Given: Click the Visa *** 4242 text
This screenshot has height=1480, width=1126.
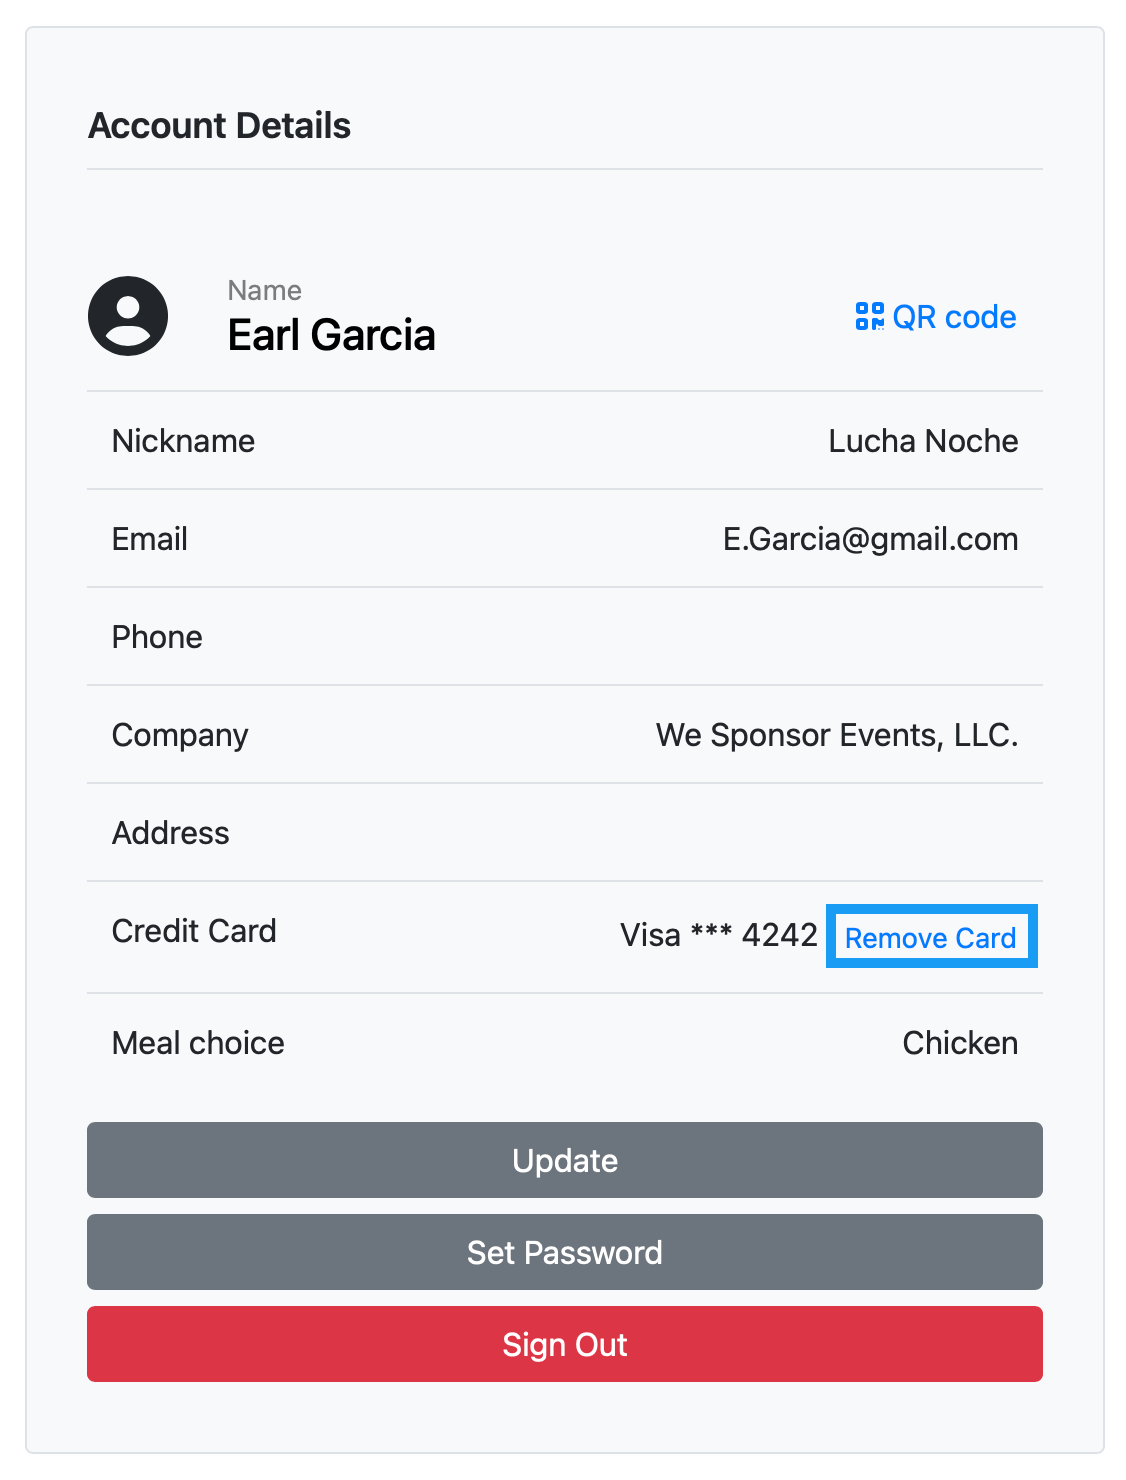Looking at the screenshot, I should click(x=718, y=935).
